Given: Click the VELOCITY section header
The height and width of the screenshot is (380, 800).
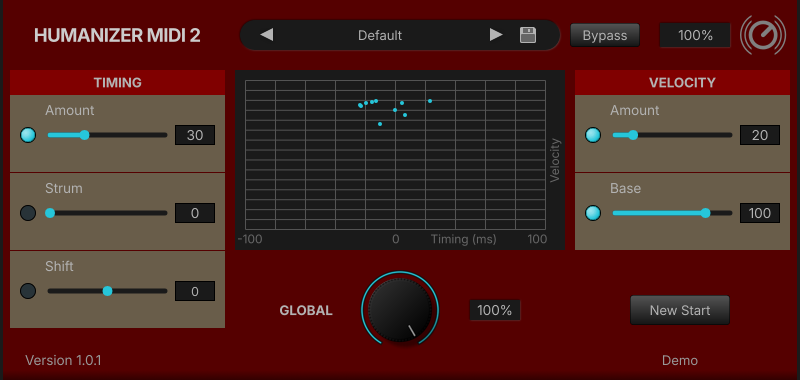Looking at the screenshot, I should tap(682, 83).
